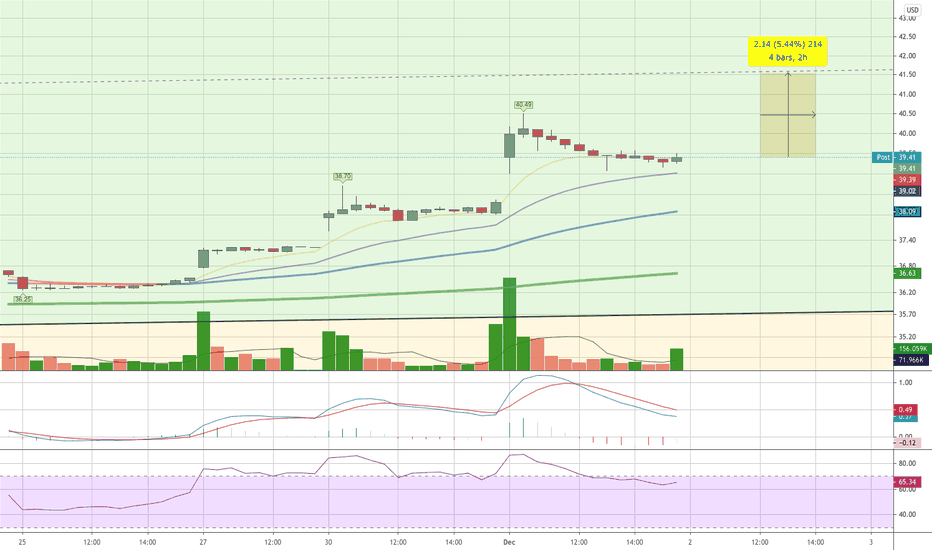
Task: Select the black diagonal trend line
Action: coord(446,318)
